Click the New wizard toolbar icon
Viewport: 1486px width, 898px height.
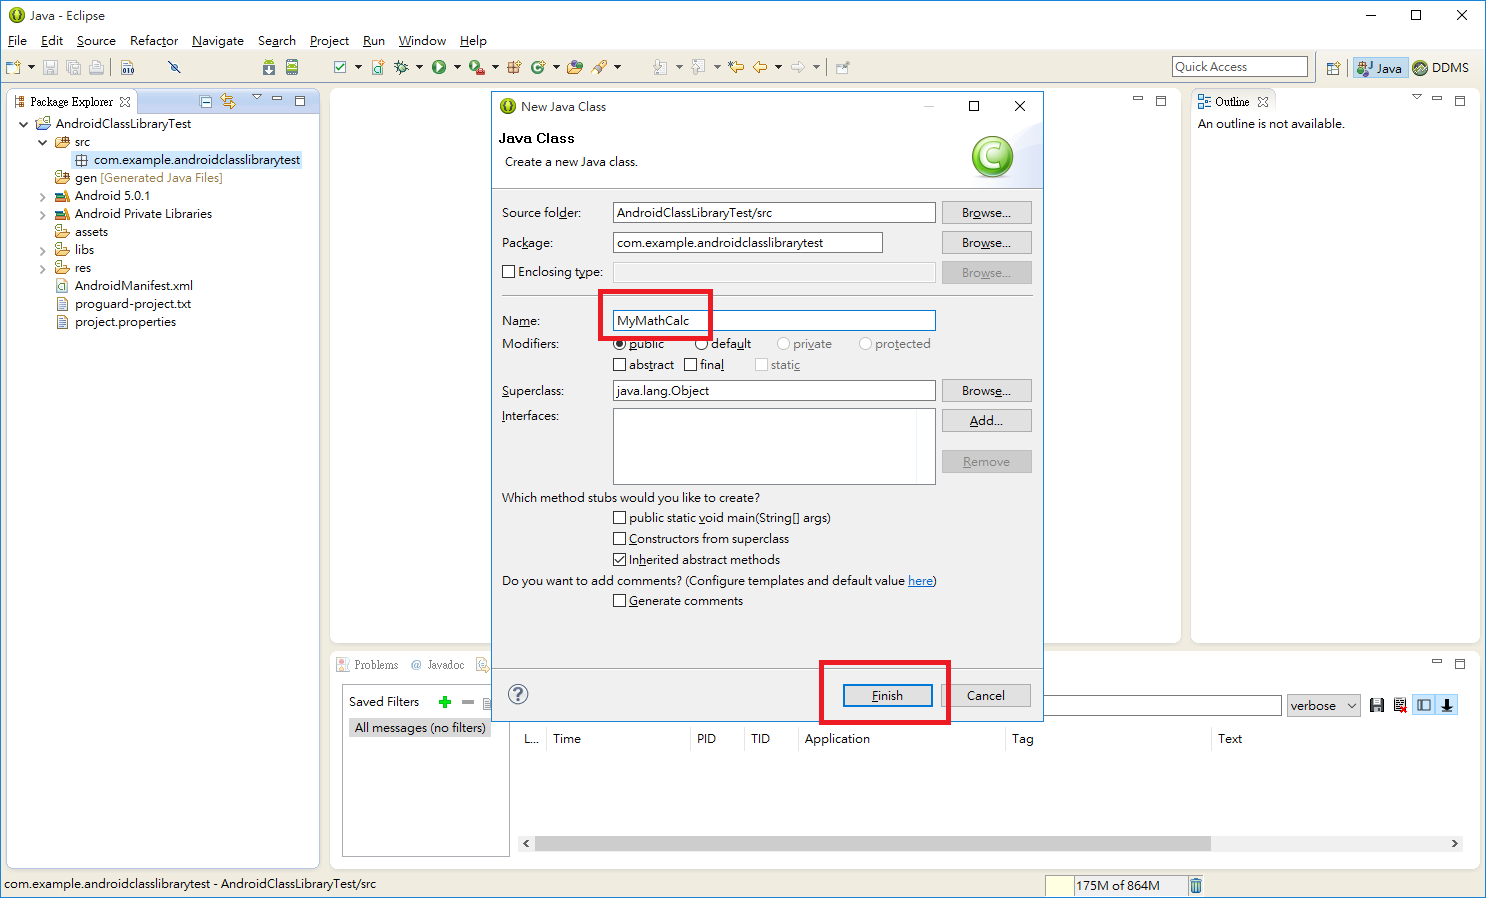13,67
